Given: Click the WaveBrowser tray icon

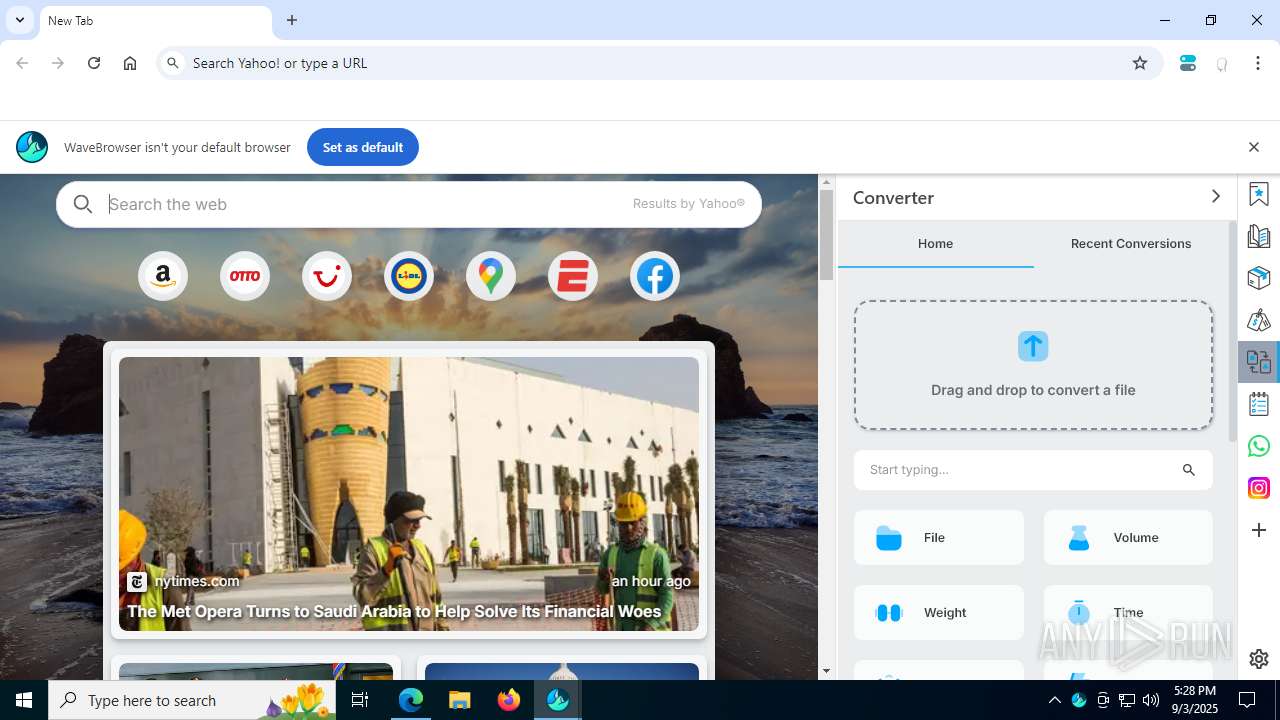Looking at the screenshot, I should (x=1079, y=700).
